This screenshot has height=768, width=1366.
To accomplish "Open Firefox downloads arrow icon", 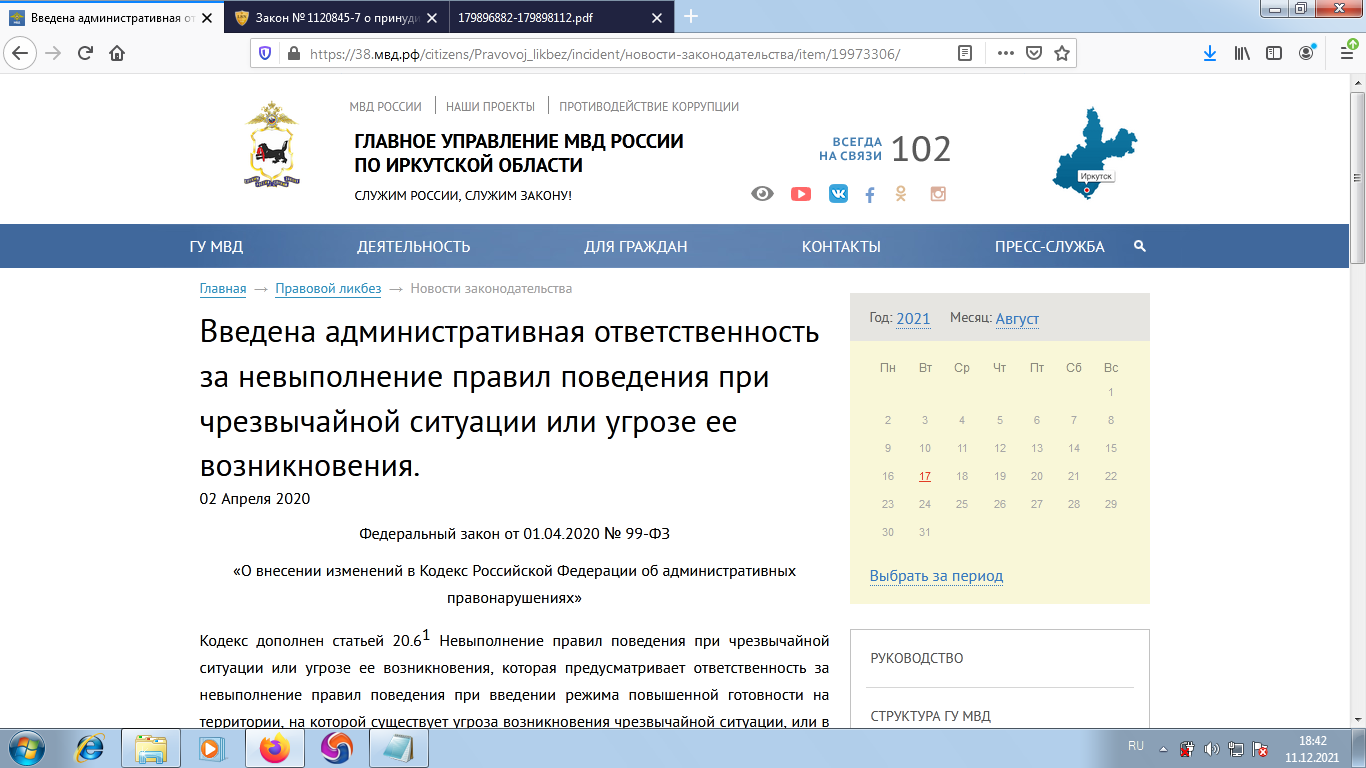I will [1209, 53].
